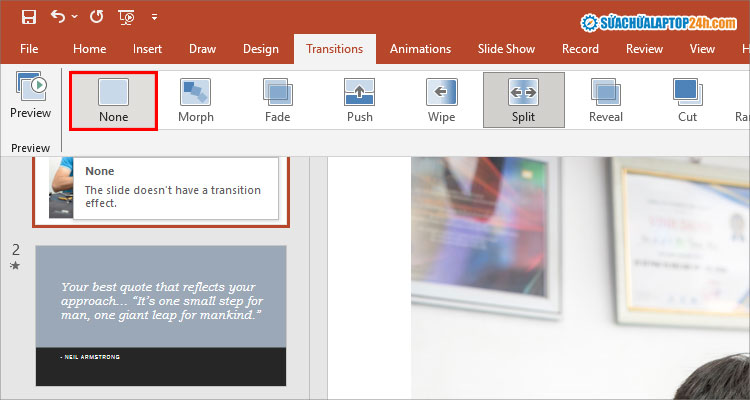
Task: Open the Animations tab
Action: (420, 49)
